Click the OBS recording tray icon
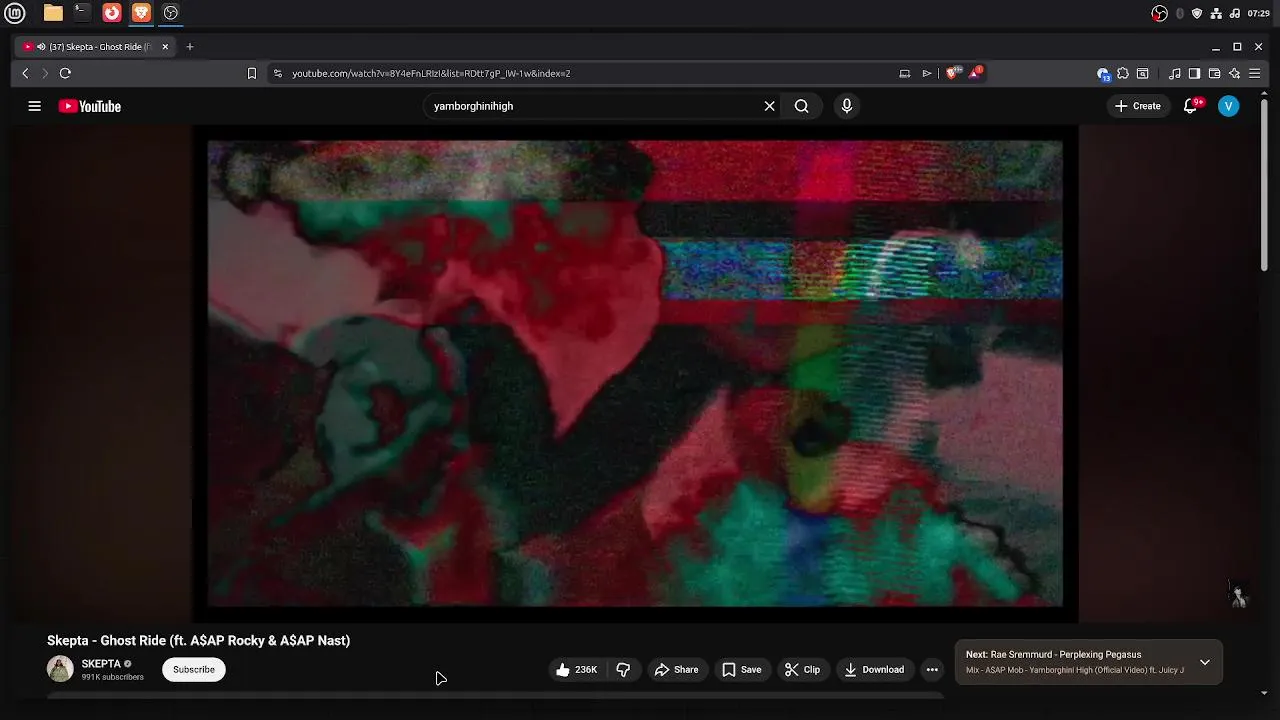This screenshot has width=1280, height=720. (x=1160, y=13)
